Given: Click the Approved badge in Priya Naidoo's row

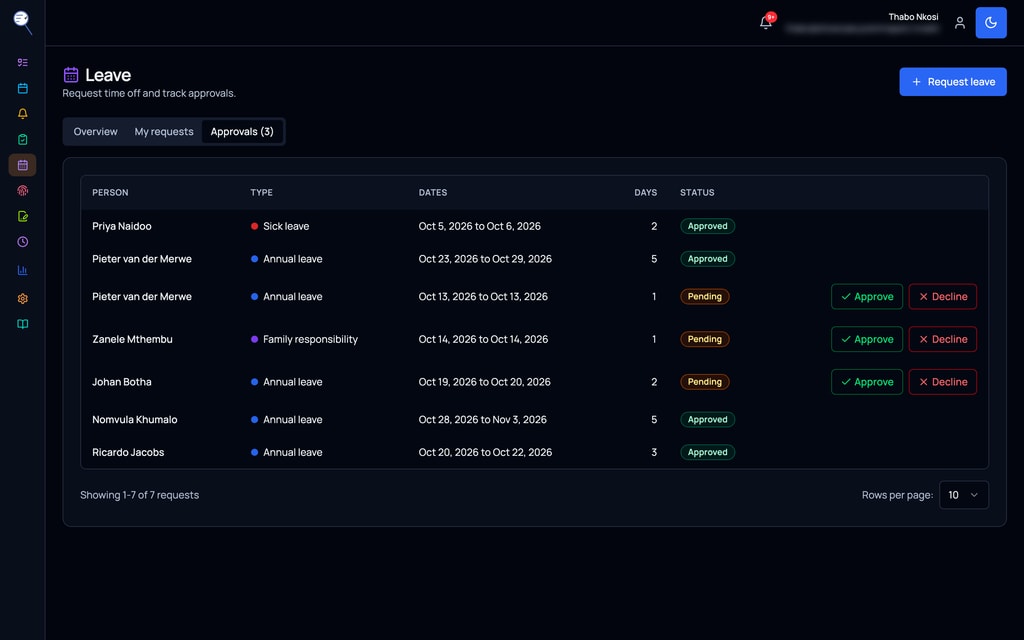Looking at the screenshot, I should tap(707, 226).
